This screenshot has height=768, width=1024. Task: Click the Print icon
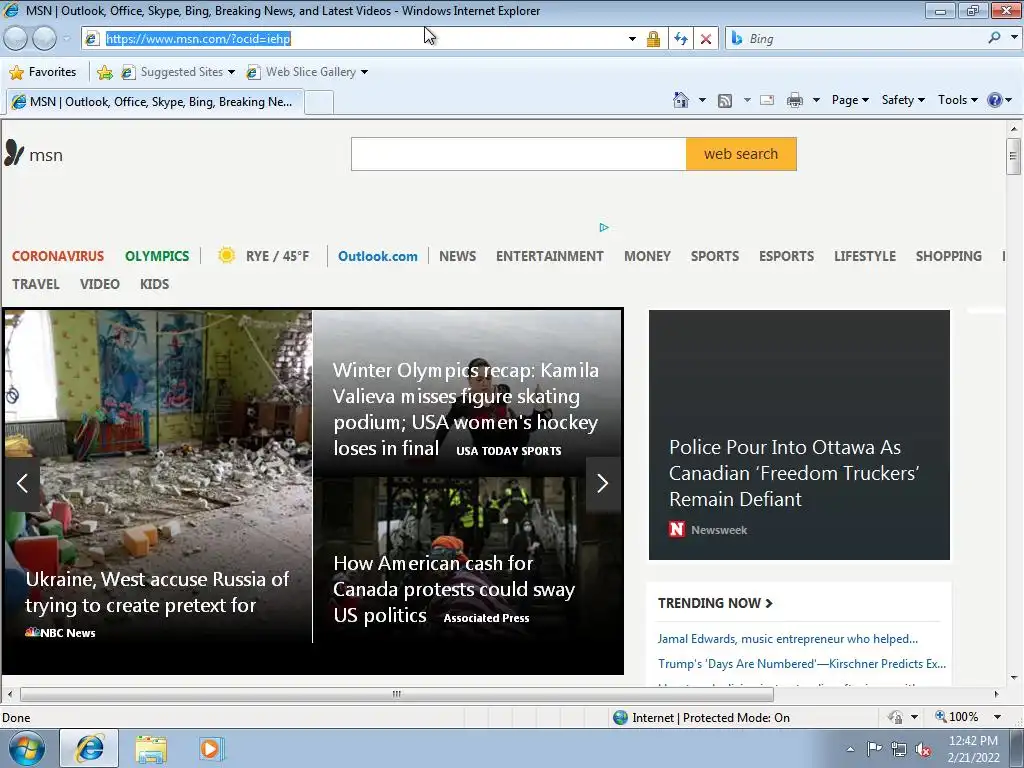pyautogui.click(x=795, y=100)
